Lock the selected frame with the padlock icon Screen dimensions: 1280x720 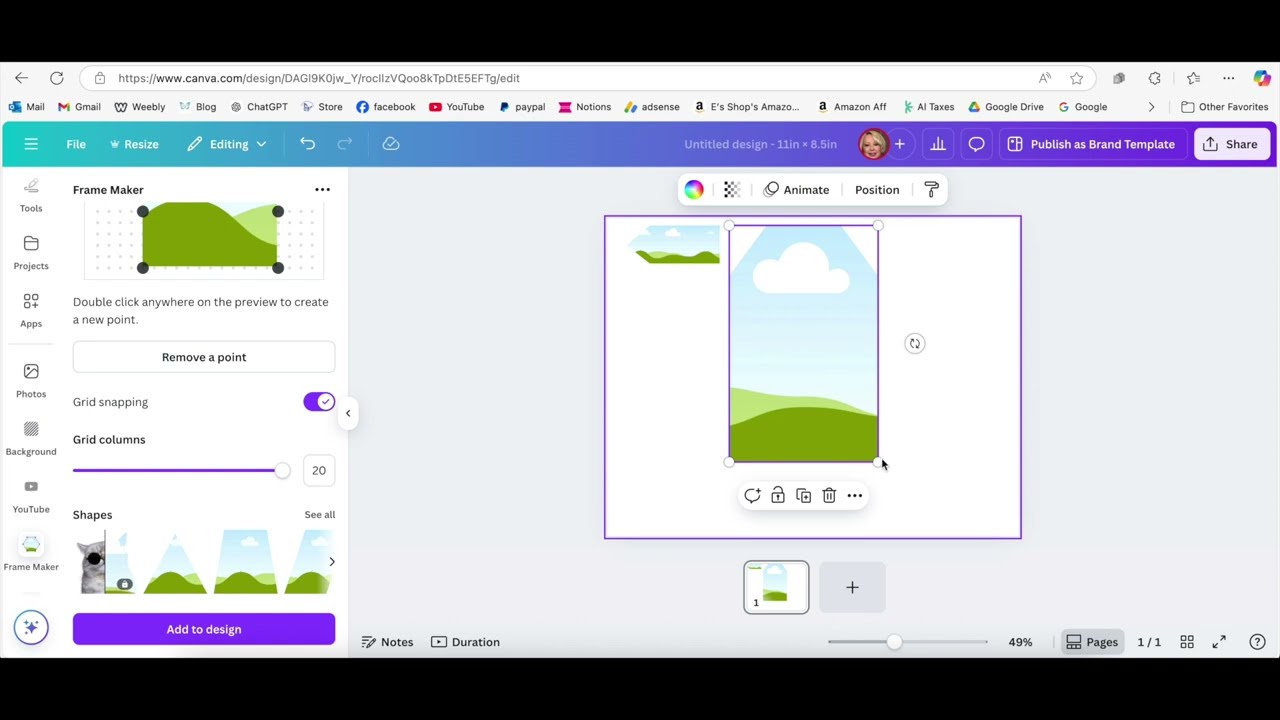pos(778,496)
